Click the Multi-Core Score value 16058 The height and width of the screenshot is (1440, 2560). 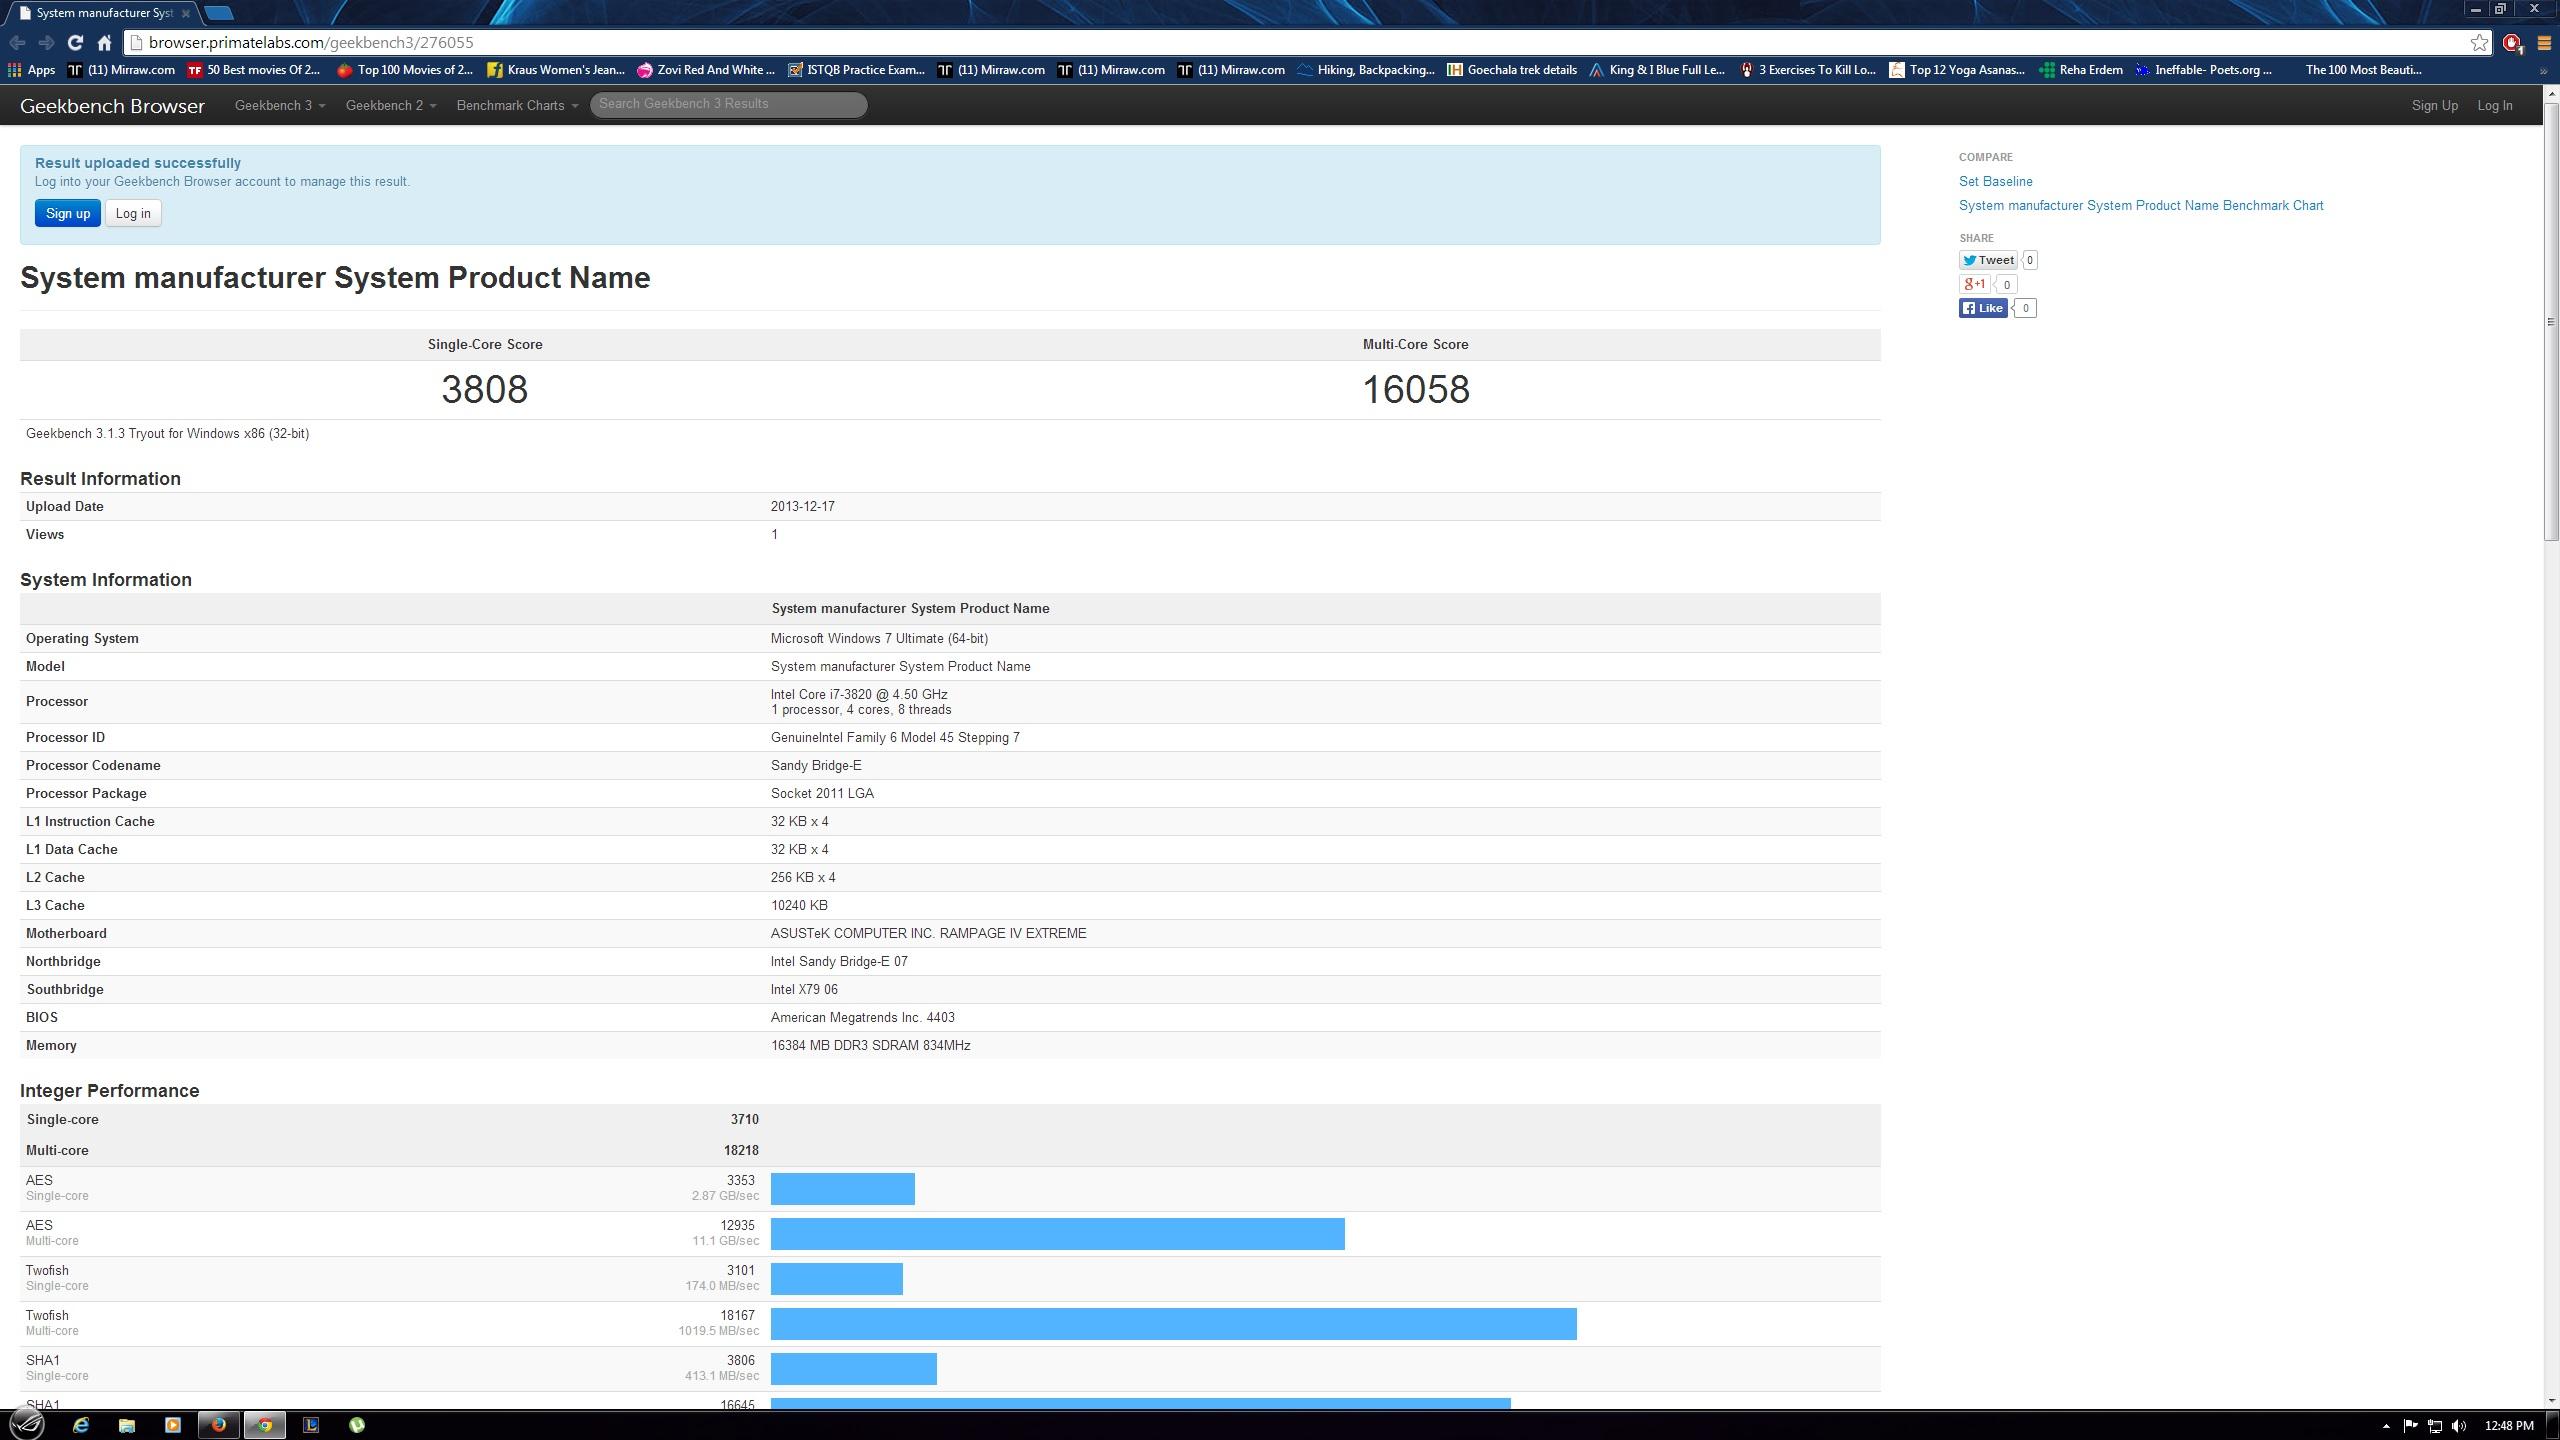tap(1416, 389)
